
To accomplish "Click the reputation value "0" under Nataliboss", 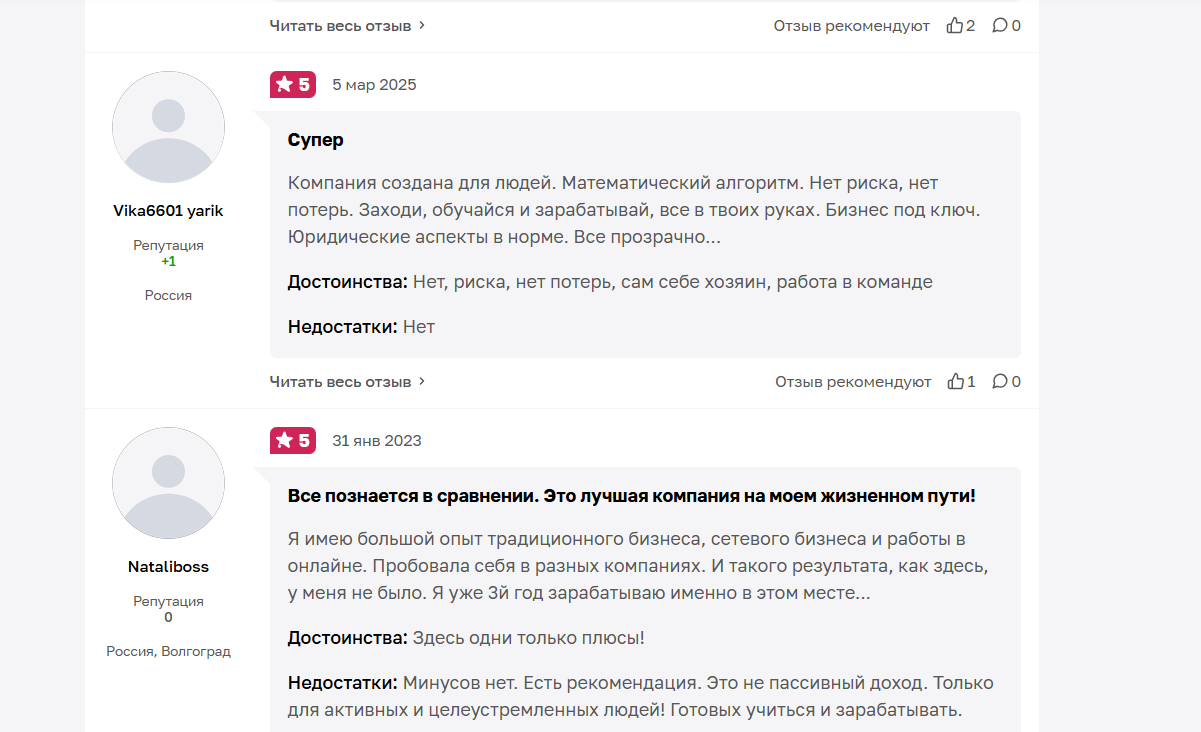I will pos(168,617).
